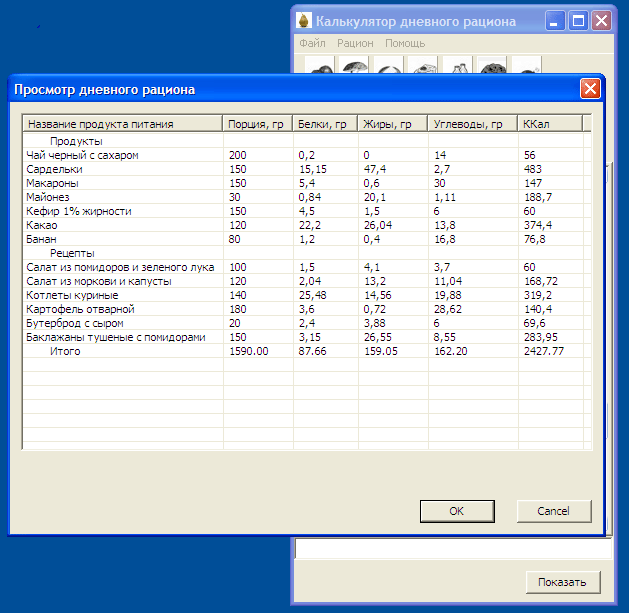Click the Рецепты section label

(72, 253)
